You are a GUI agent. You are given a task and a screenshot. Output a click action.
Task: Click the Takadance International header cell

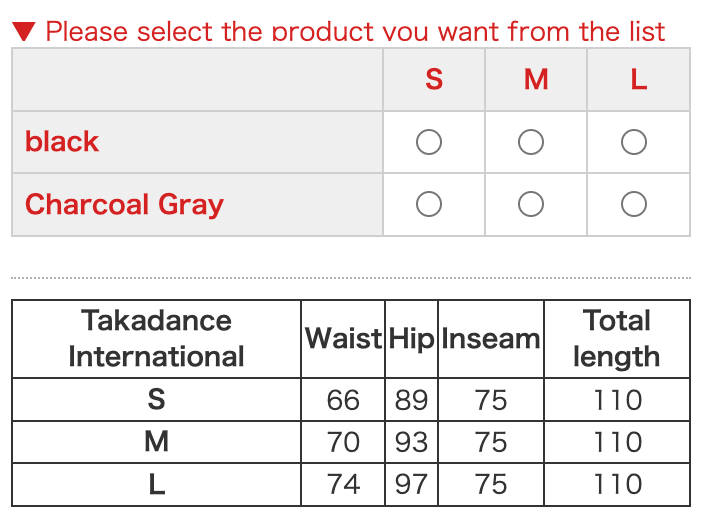click(x=156, y=339)
